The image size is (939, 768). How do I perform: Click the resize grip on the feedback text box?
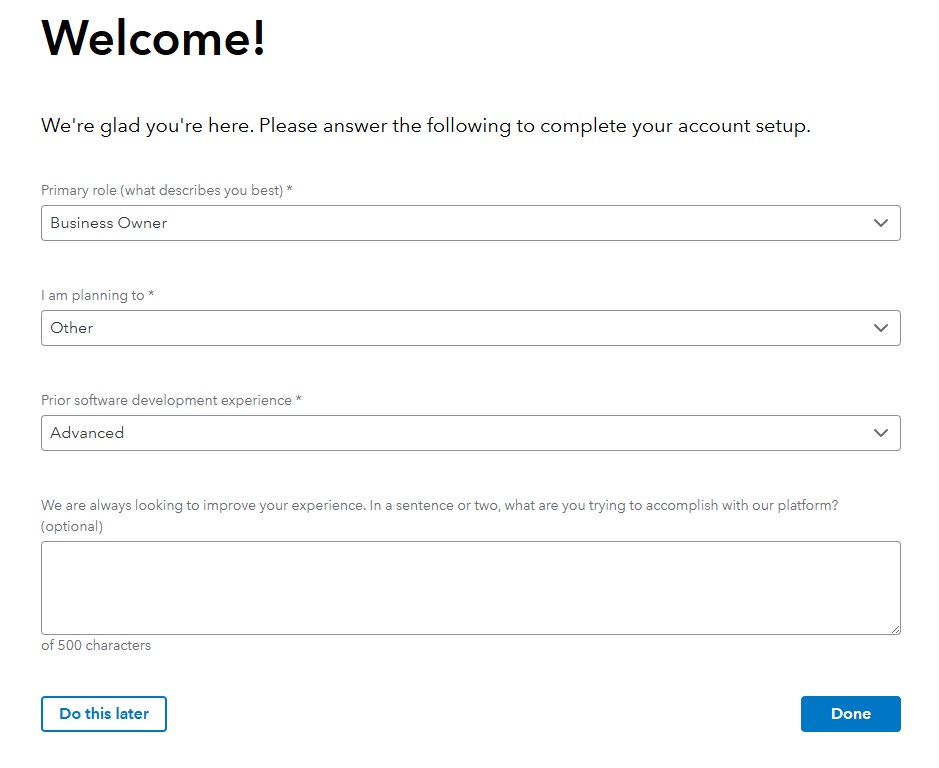pos(893,627)
